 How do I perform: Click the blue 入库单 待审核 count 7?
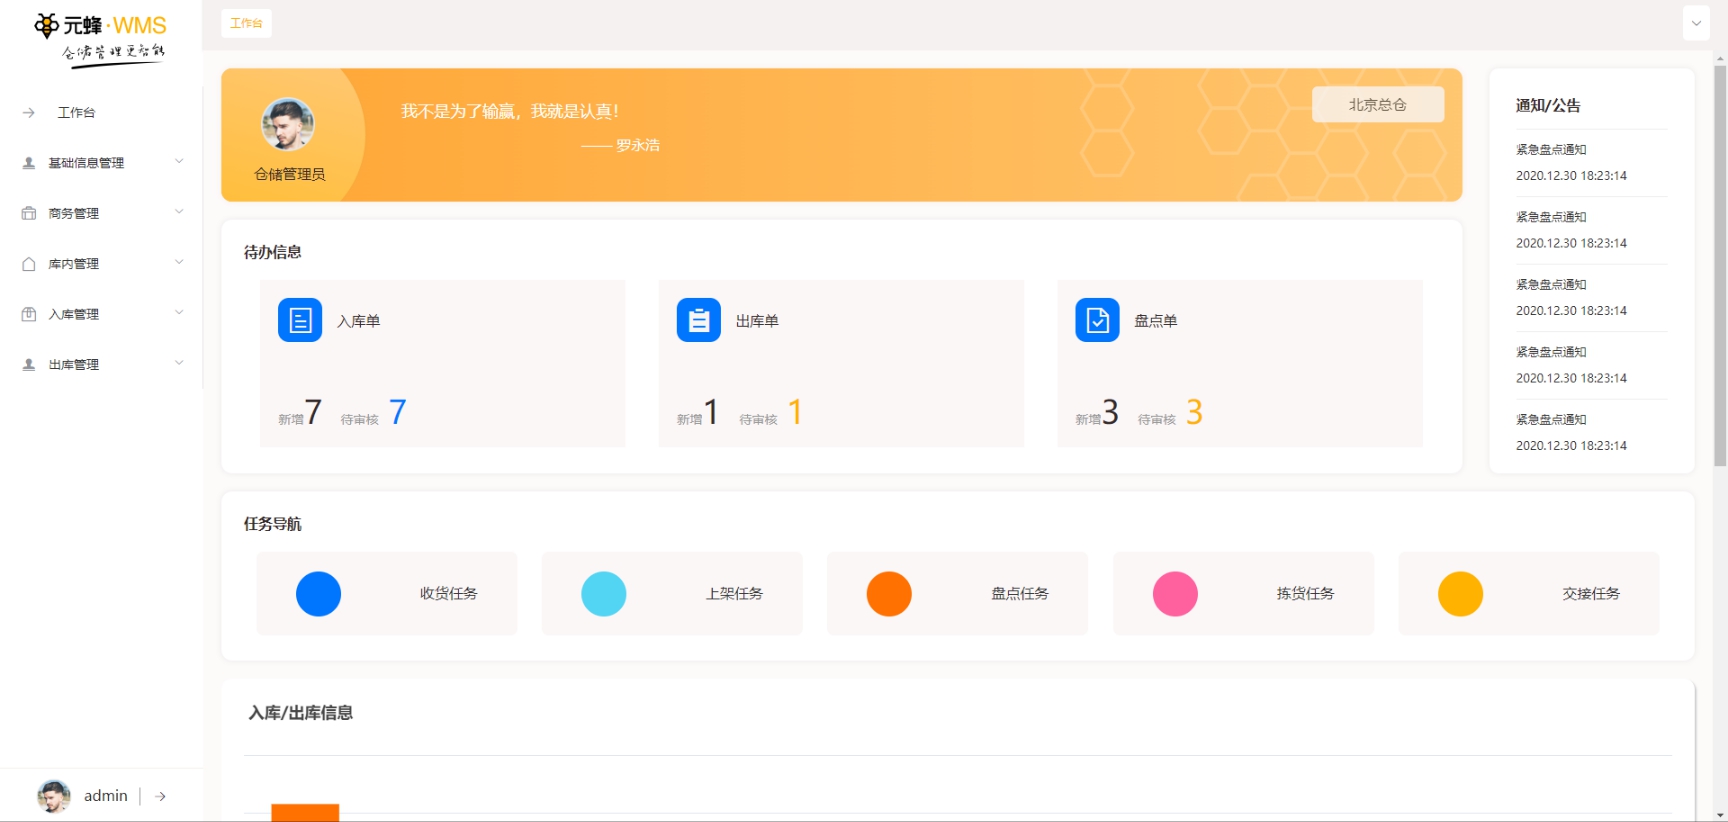pos(397,411)
